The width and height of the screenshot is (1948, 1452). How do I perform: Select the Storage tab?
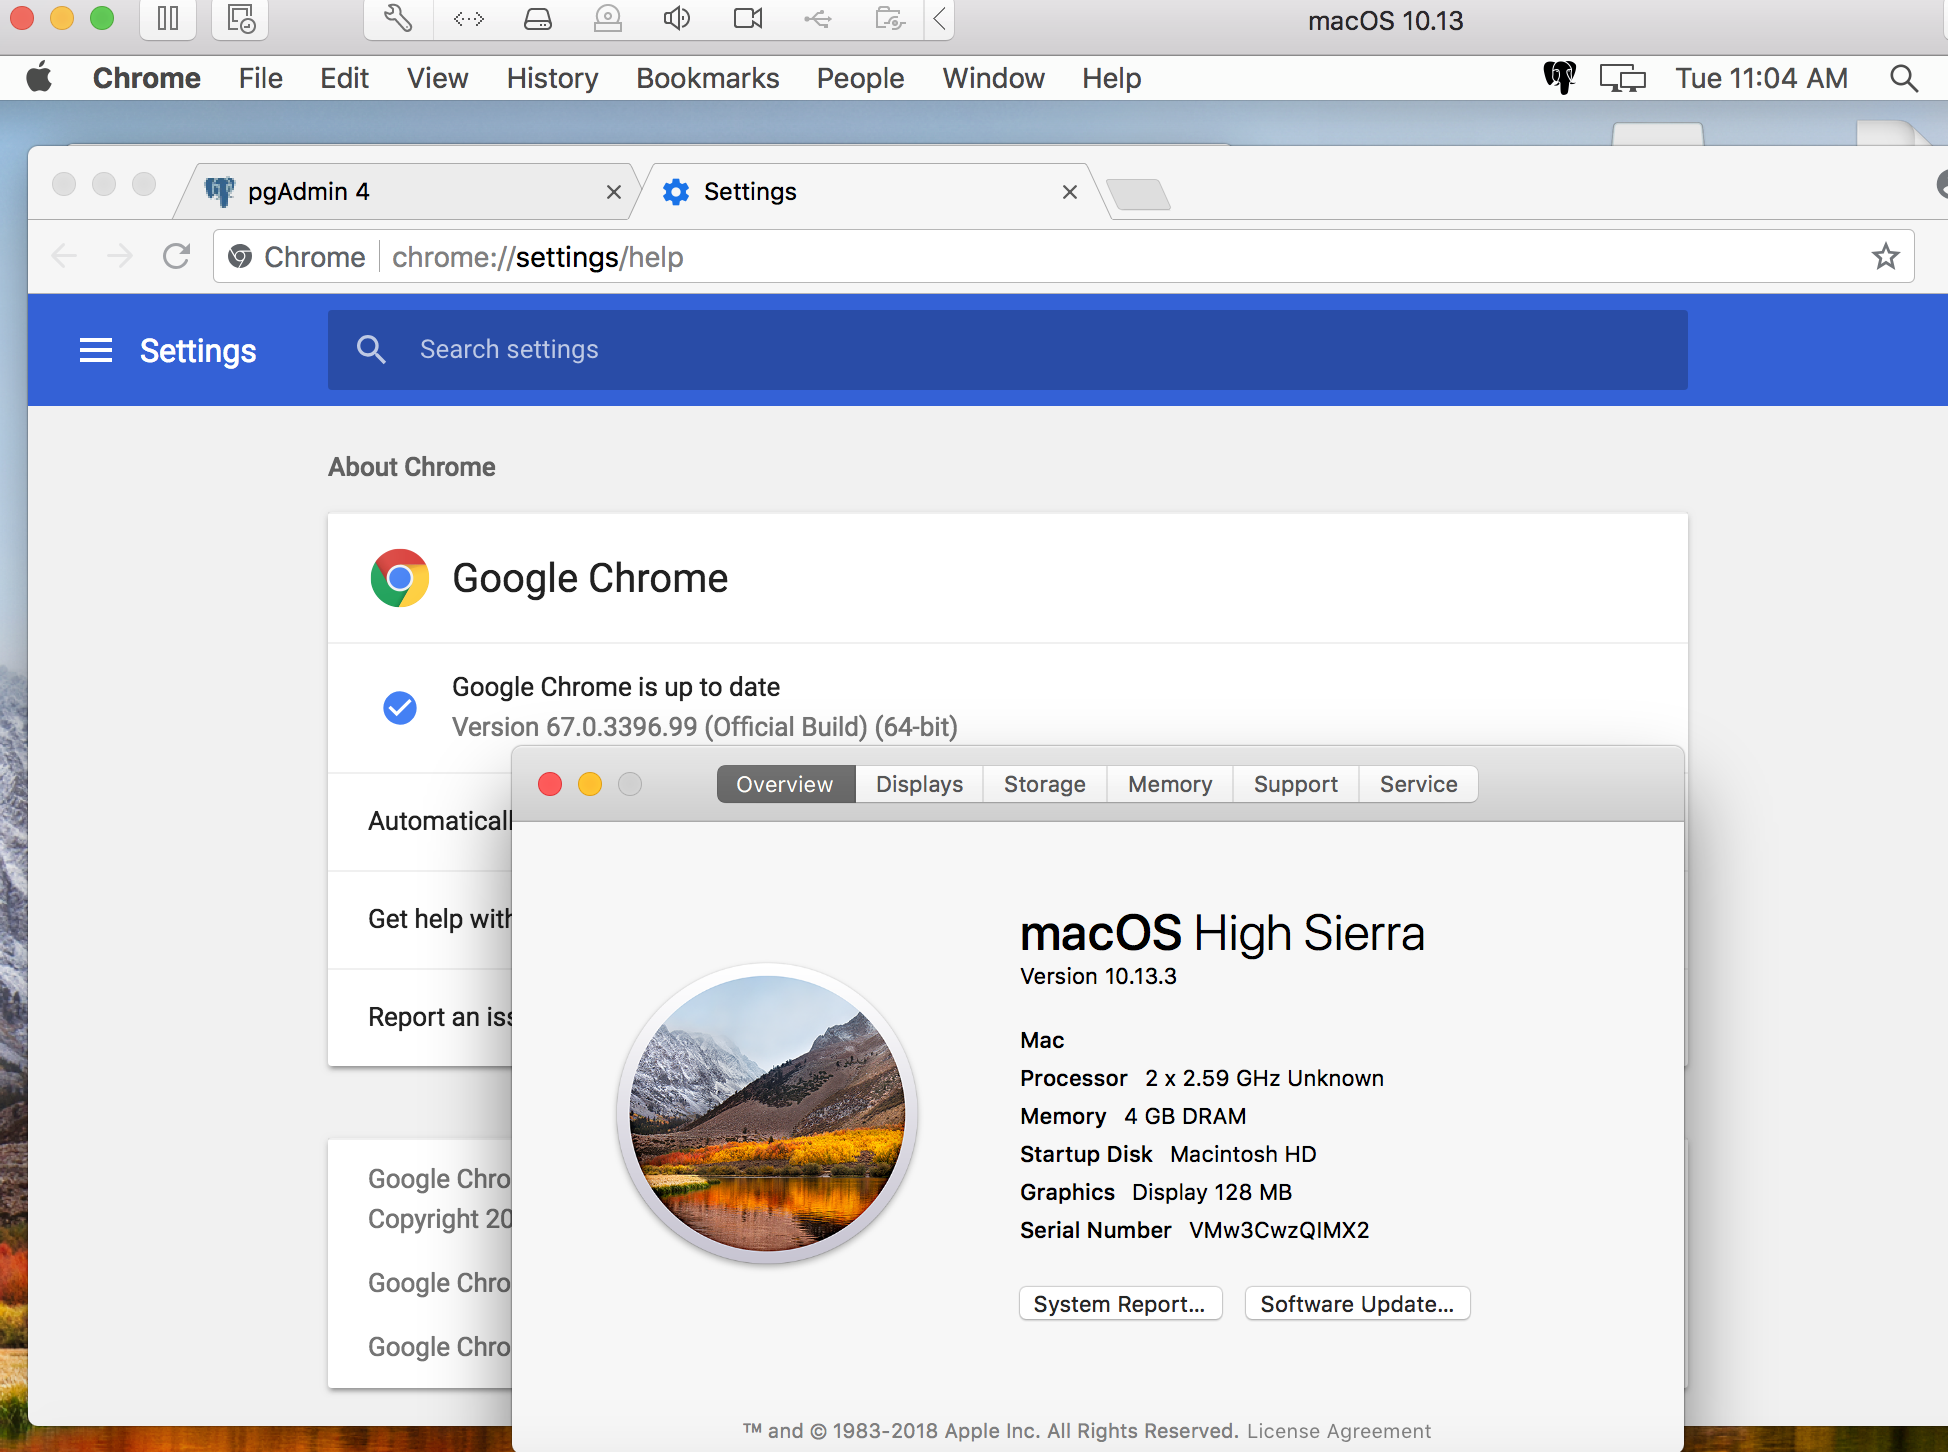pyautogui.click(x=1044, y=784)
